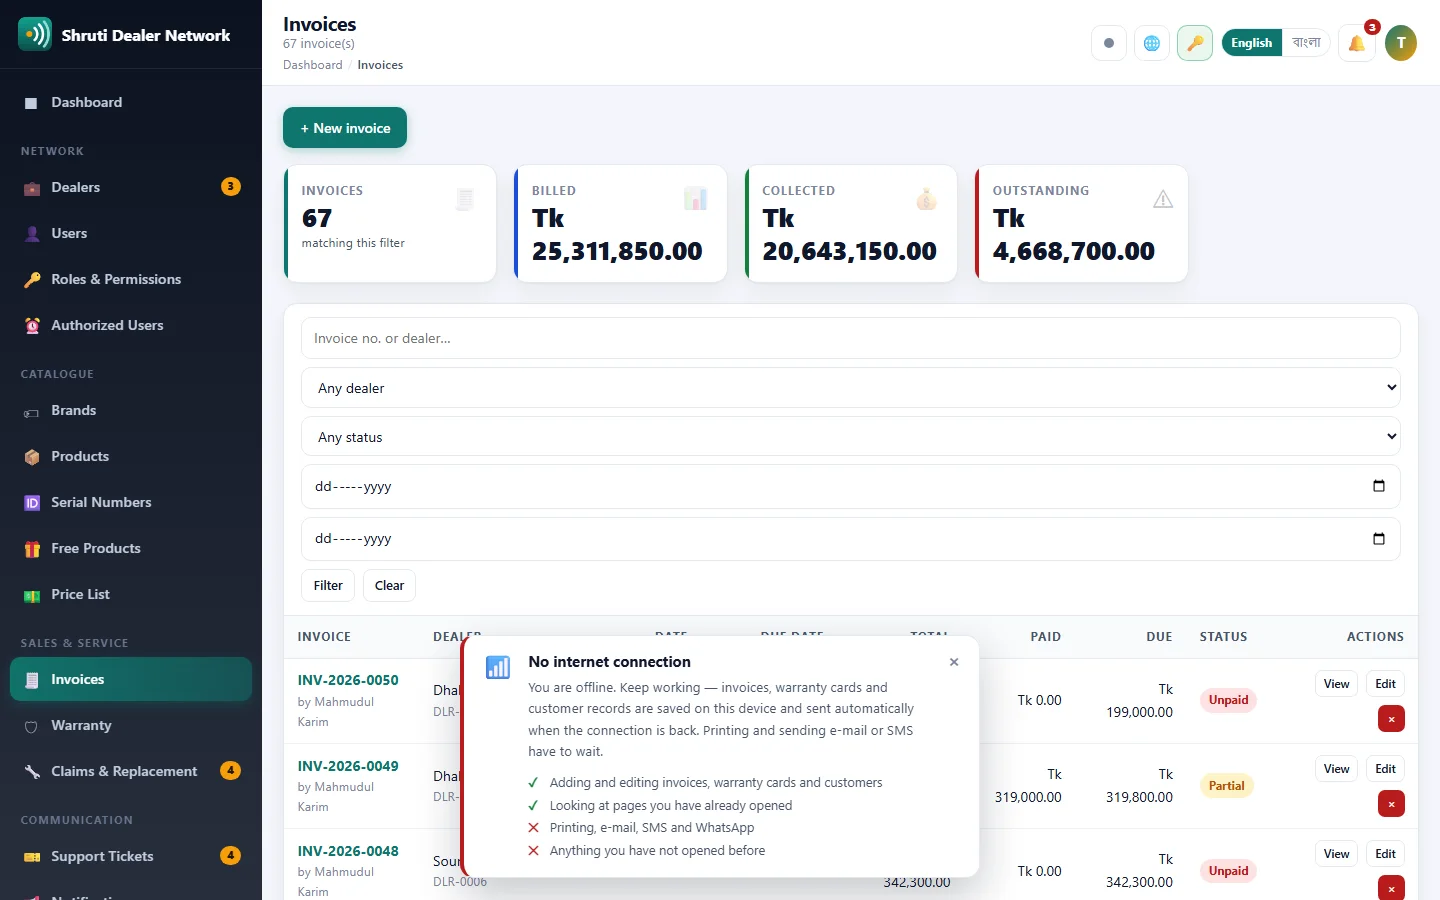Click the Support Tickets icon
The height and width of the screenshot is (900, 1440).
(x=32, y=857)
